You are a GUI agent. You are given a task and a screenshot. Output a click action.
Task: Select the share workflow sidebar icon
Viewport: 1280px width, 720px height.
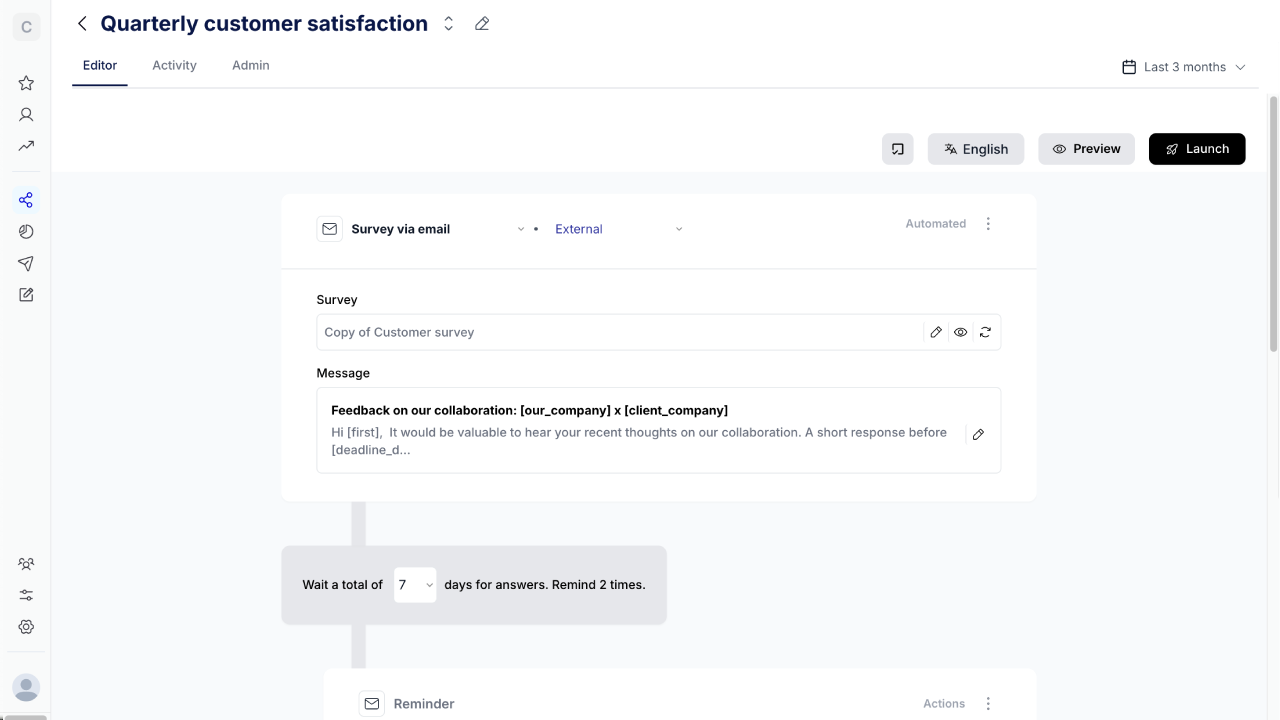(26, 200)
